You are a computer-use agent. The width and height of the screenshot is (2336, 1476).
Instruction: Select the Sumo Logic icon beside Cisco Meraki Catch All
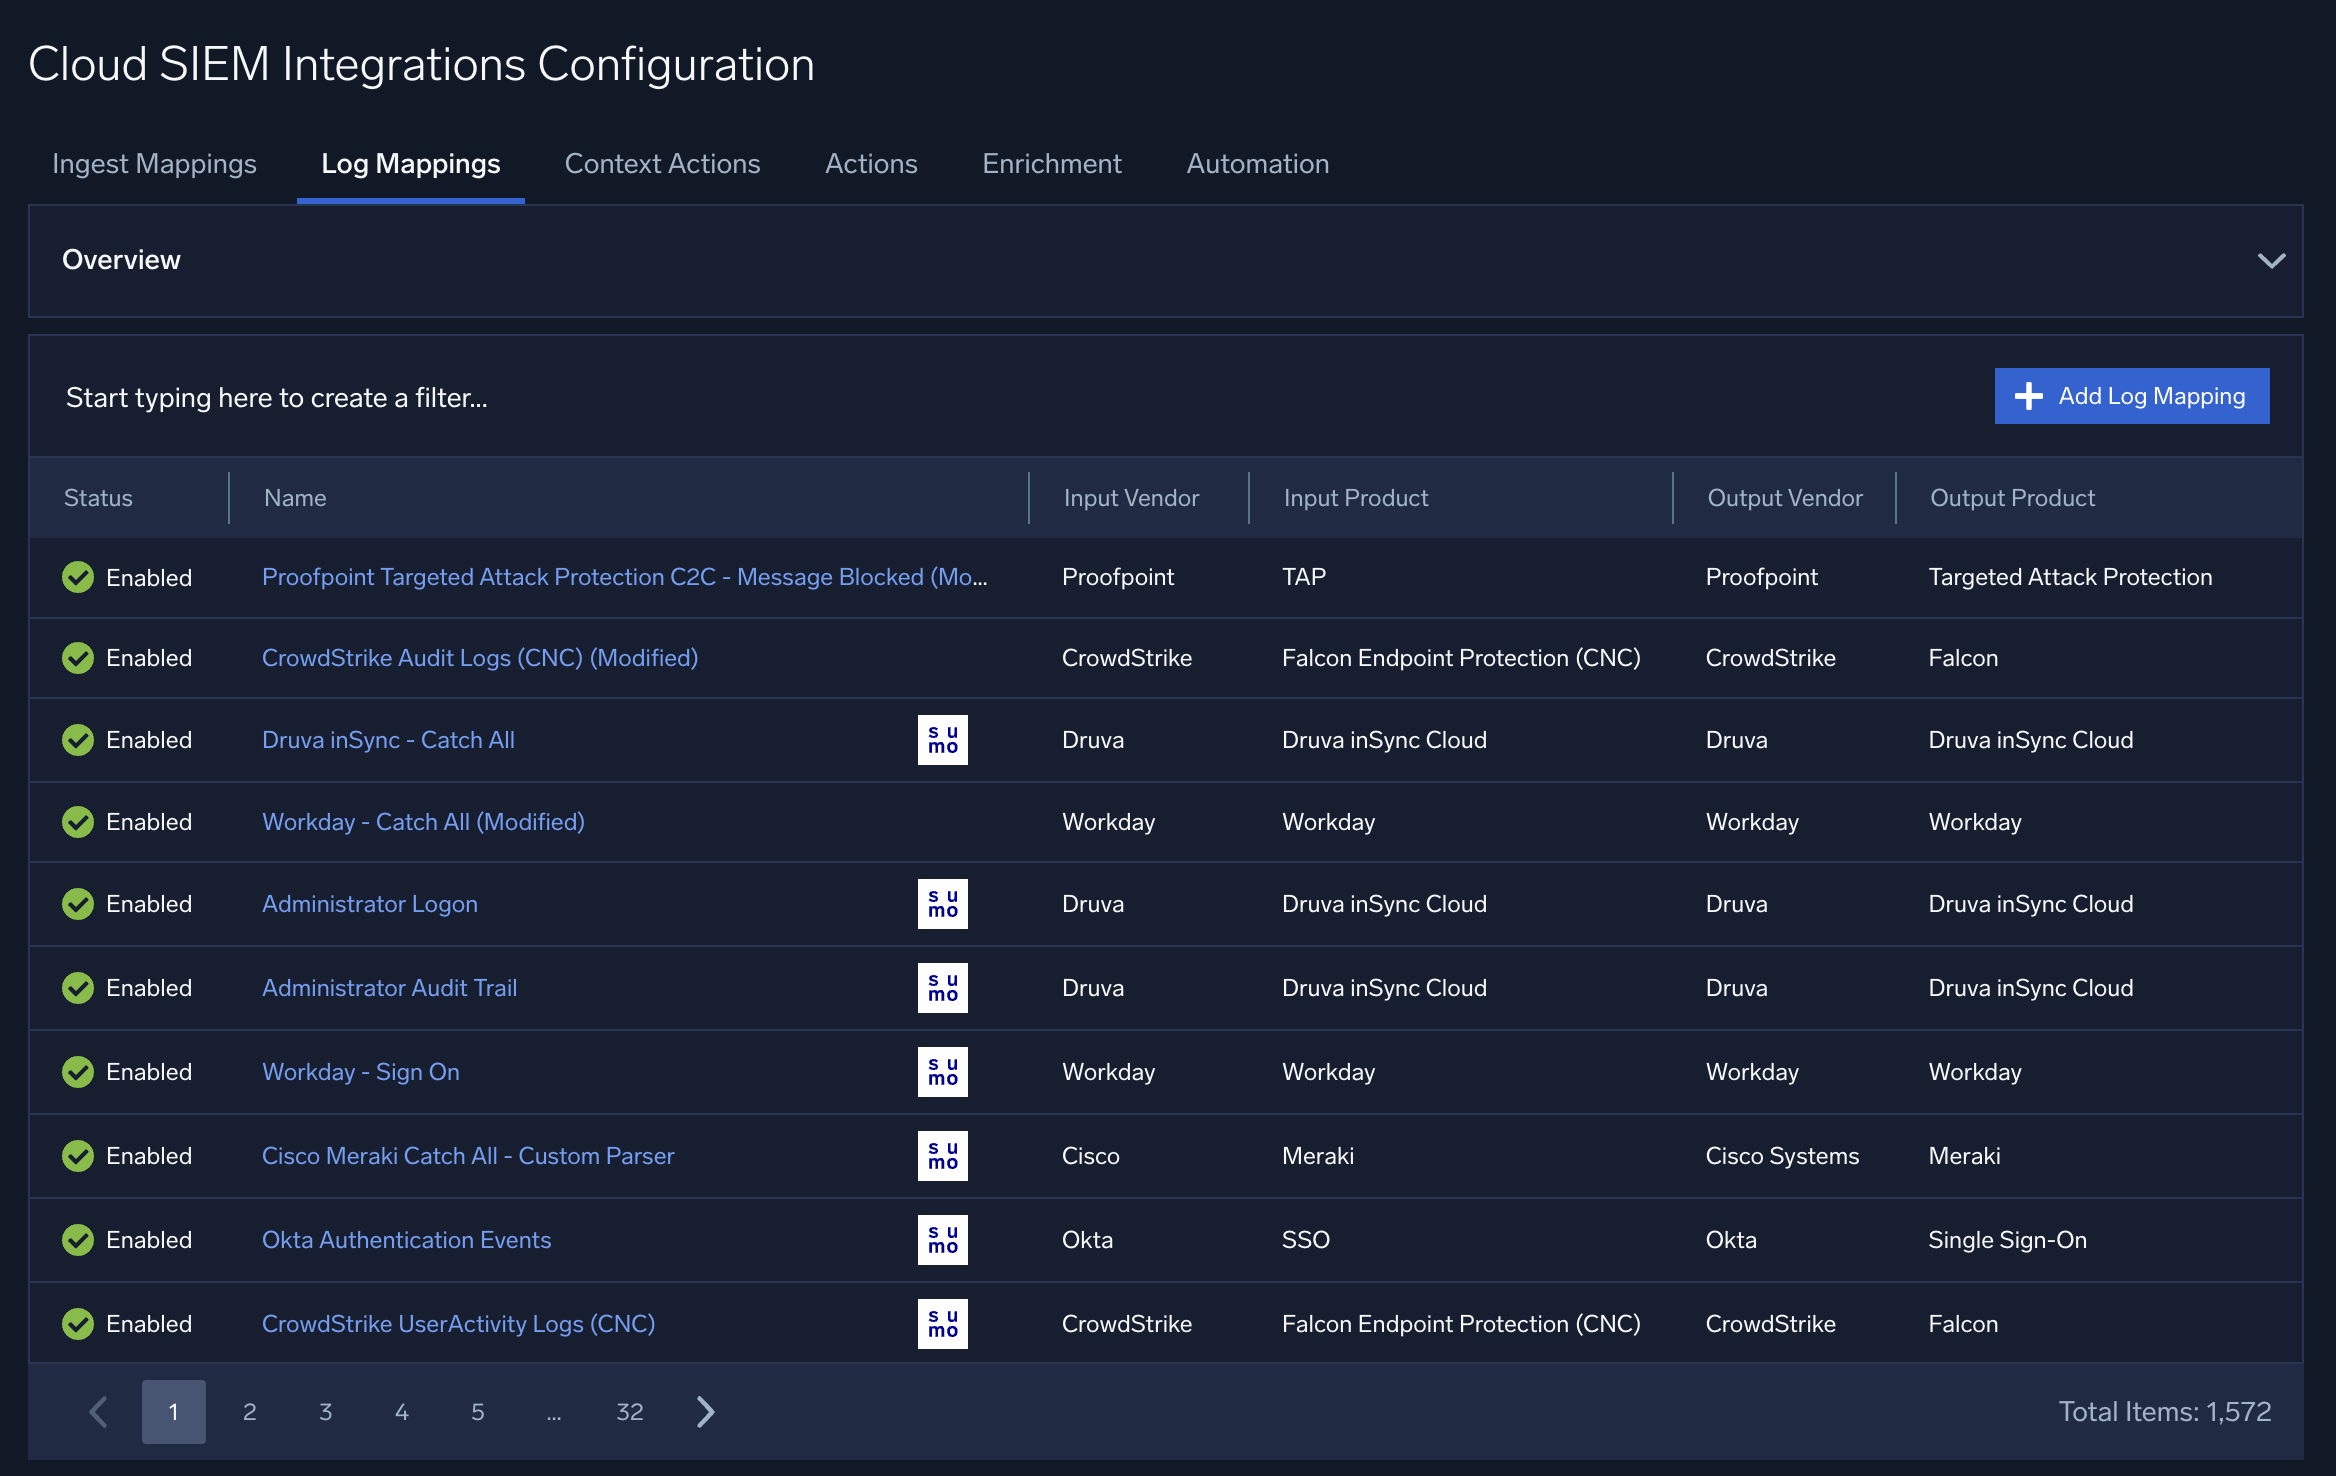(x=942, y=1155)
